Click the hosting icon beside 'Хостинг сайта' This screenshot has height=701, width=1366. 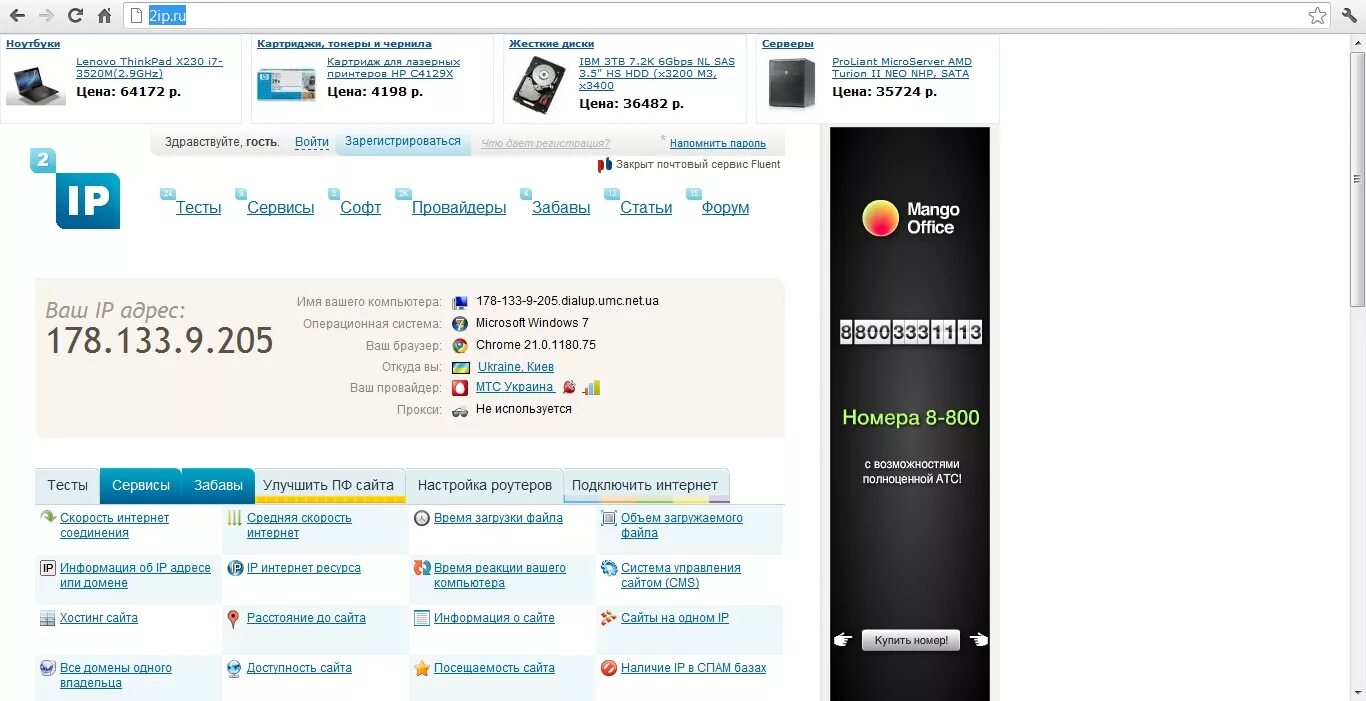[48, 618]
